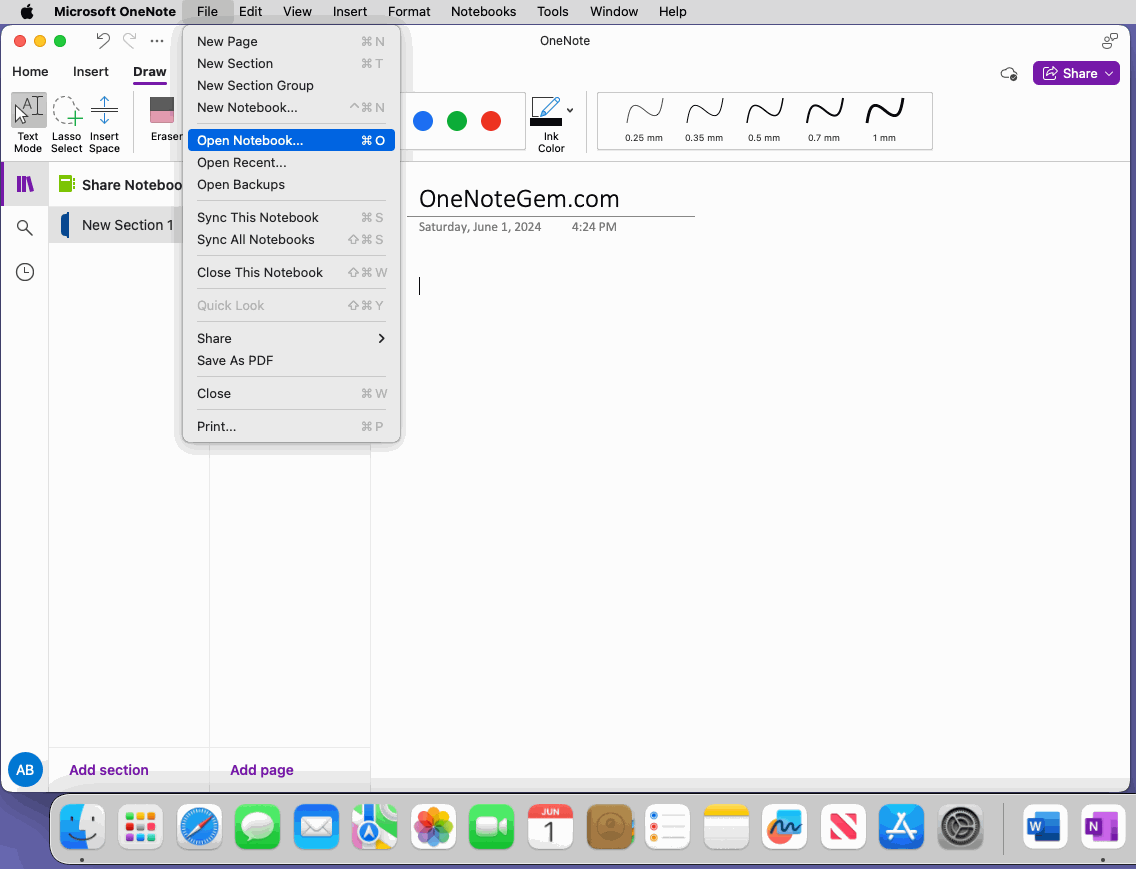
Task: Select the 0.5 mm pen thickness
Action: pyautogui.click(x=764, y=121)
